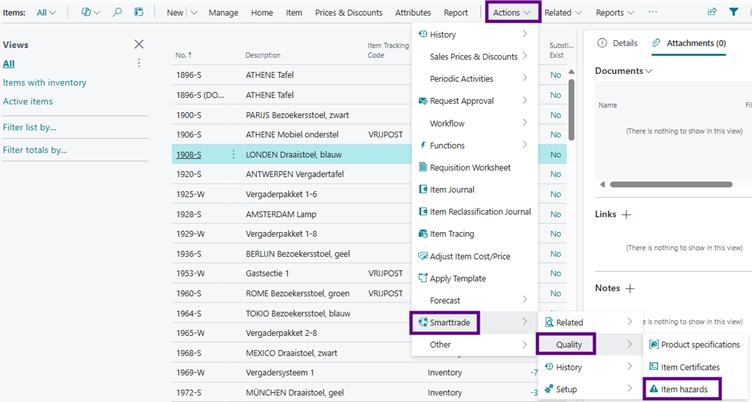Viewport: 752px width, 402px height.
Task: Open the Manage tab
Action: click(x=223, y=12)
